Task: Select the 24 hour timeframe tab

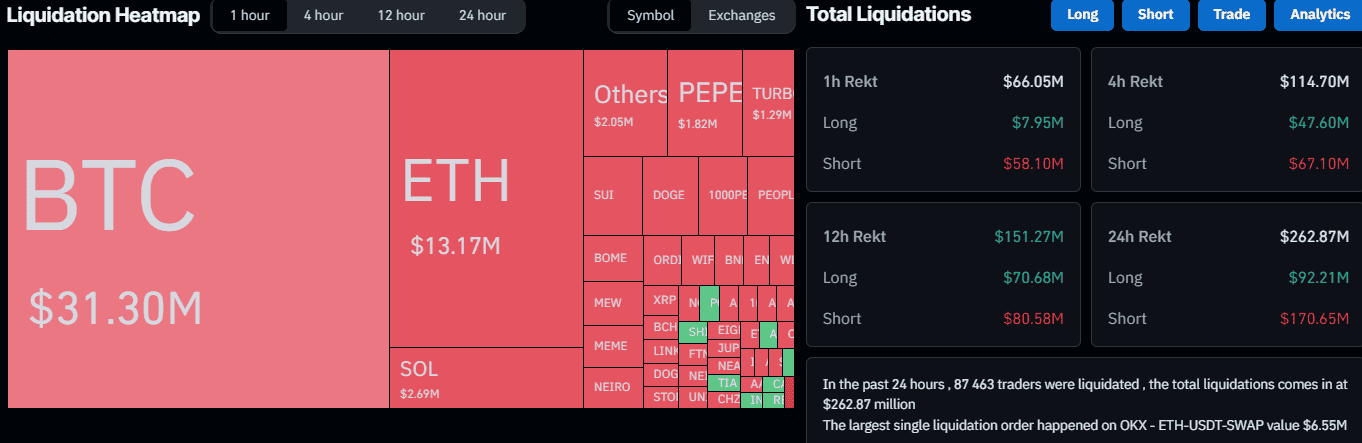Action: 482,16
